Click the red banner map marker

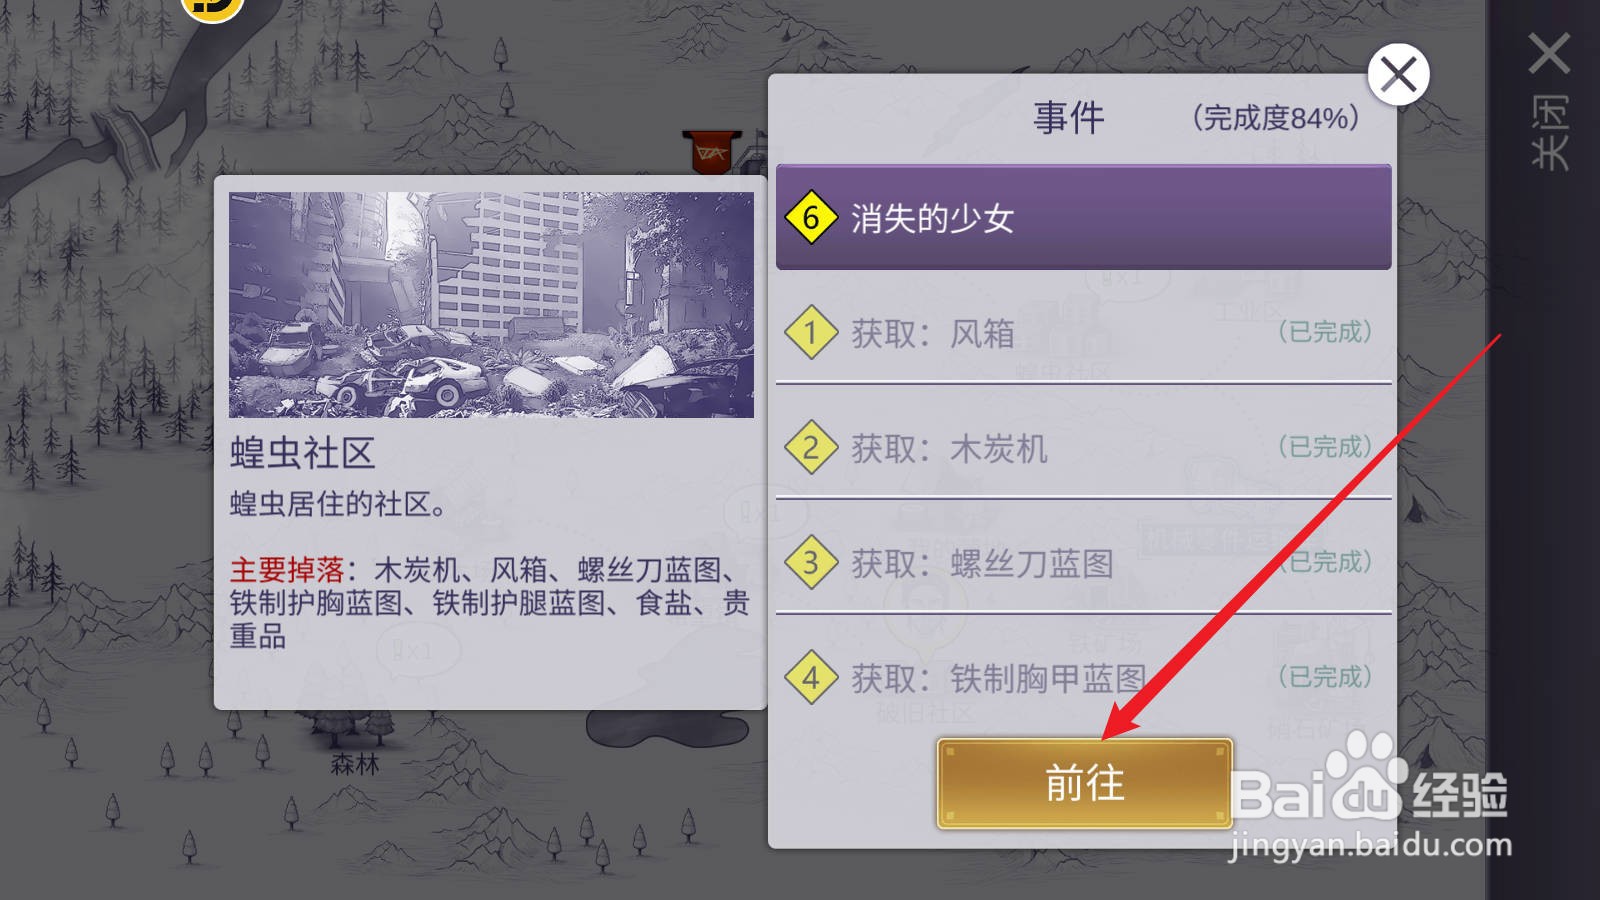point(712,152)
